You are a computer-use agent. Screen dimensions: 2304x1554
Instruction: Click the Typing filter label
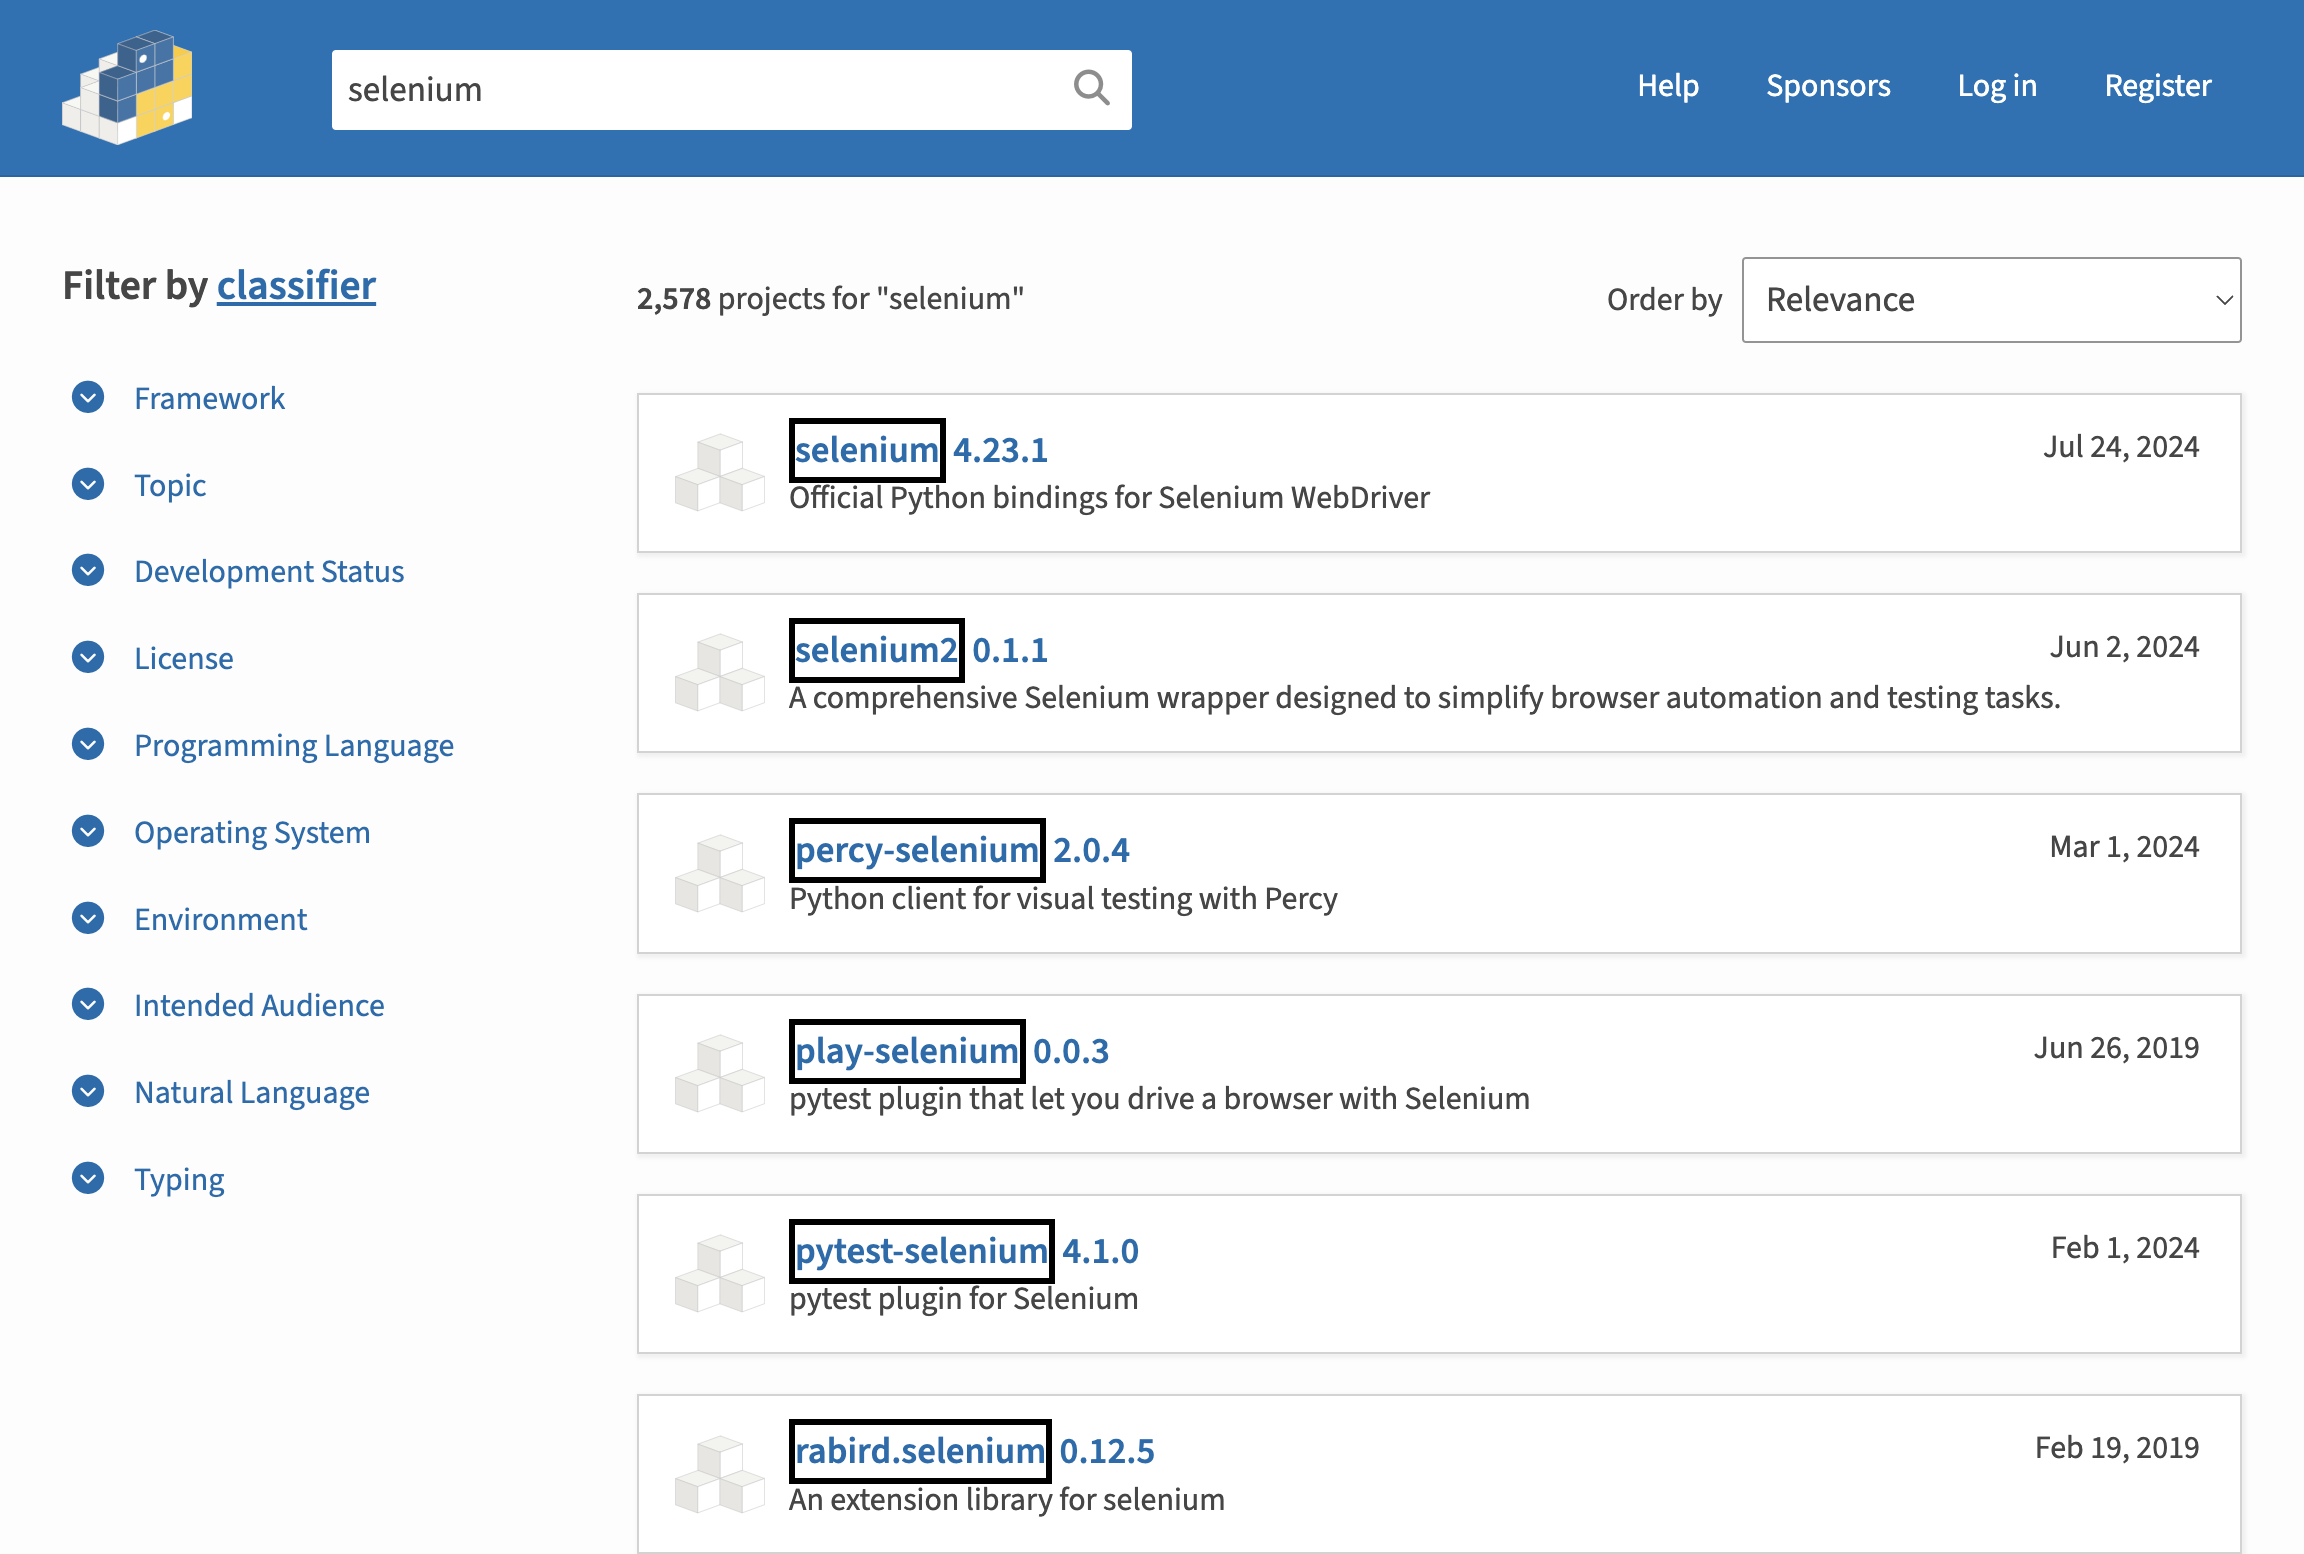tap(180, 1180)
